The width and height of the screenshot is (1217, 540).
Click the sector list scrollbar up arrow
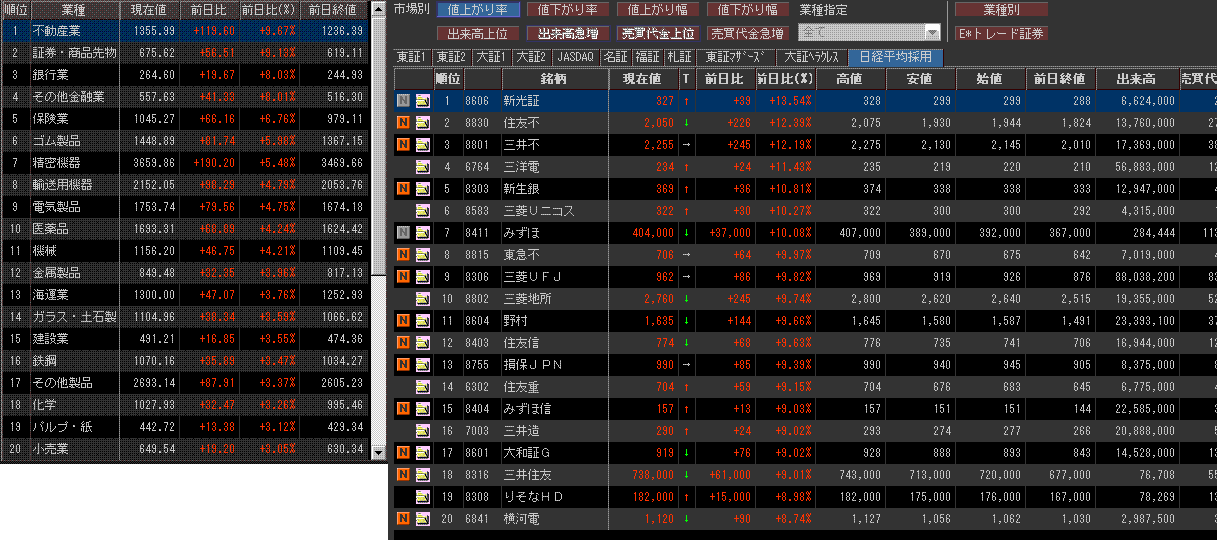point(378,8)
